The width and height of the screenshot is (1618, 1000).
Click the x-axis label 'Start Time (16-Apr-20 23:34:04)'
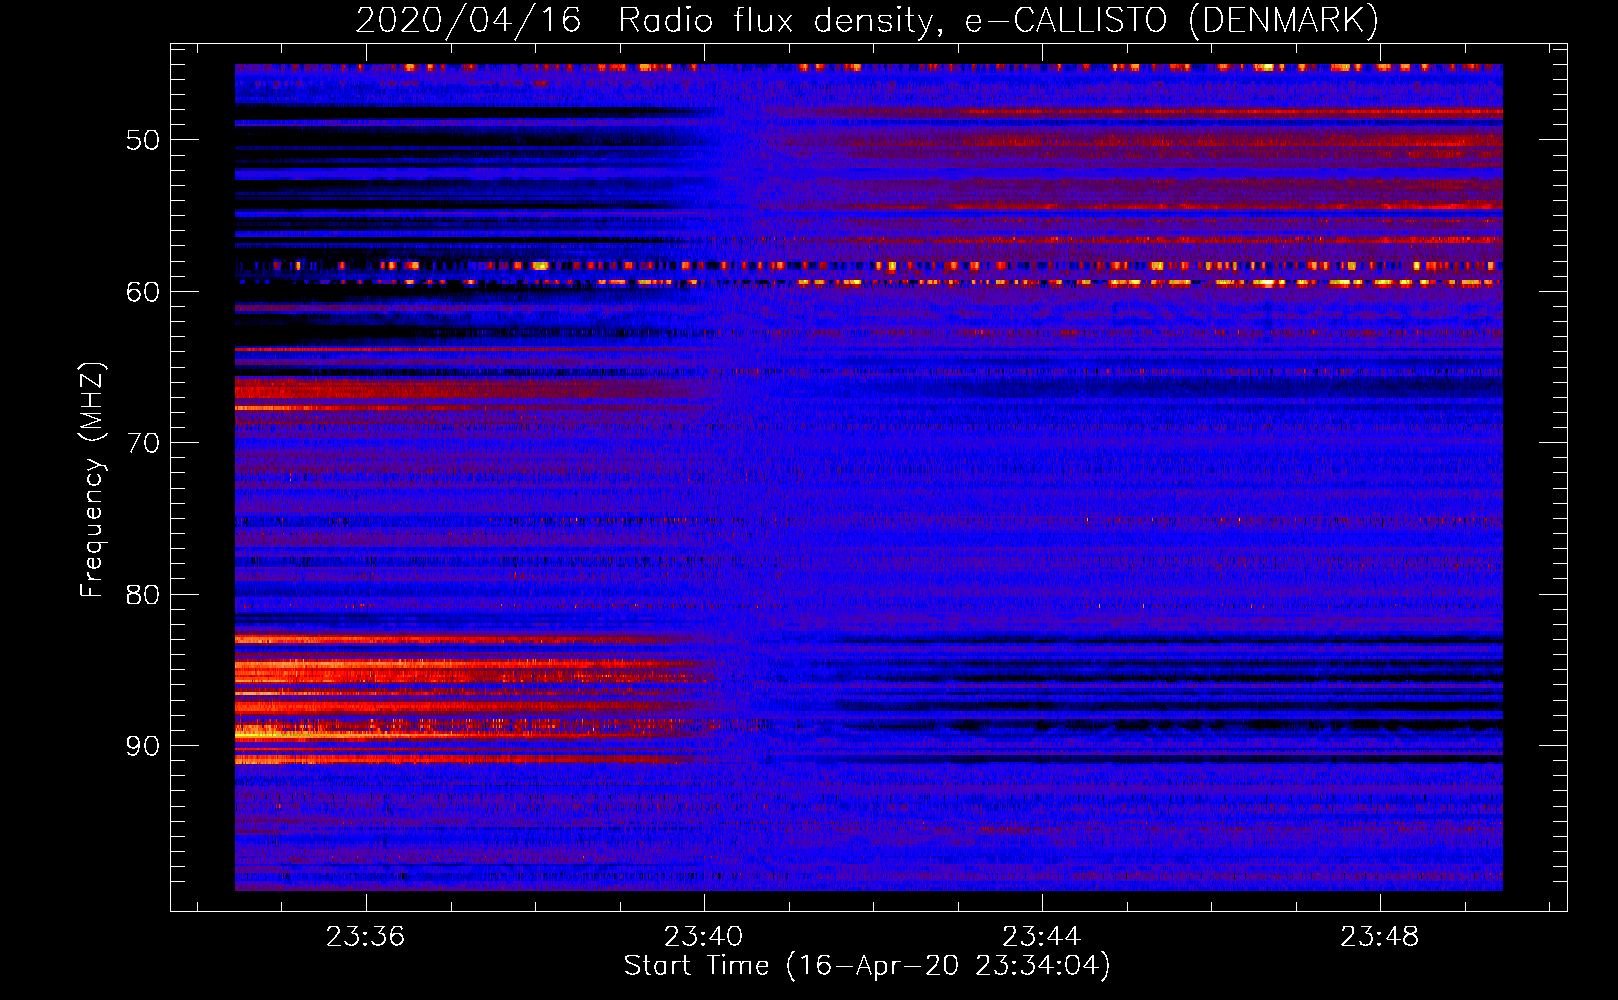[x=867, y=966]
